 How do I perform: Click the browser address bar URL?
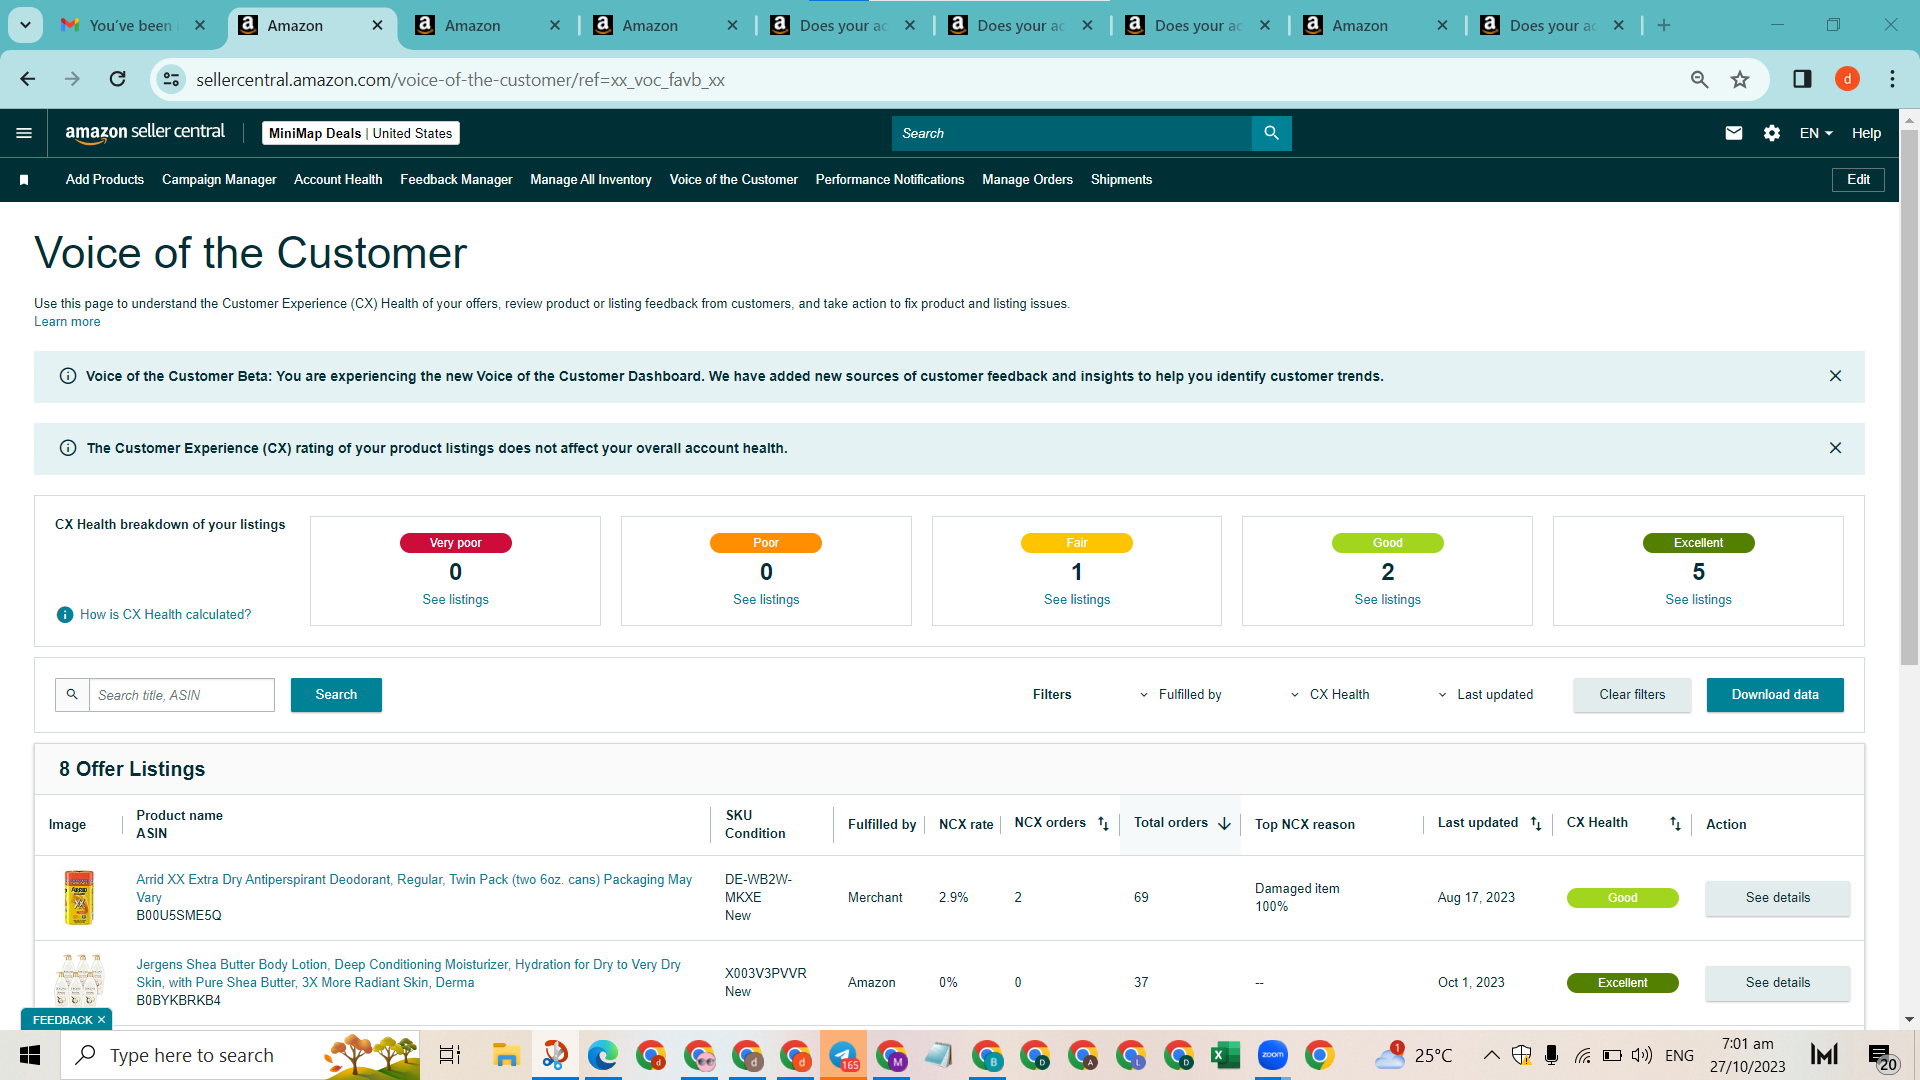click(x=460, y=79)
